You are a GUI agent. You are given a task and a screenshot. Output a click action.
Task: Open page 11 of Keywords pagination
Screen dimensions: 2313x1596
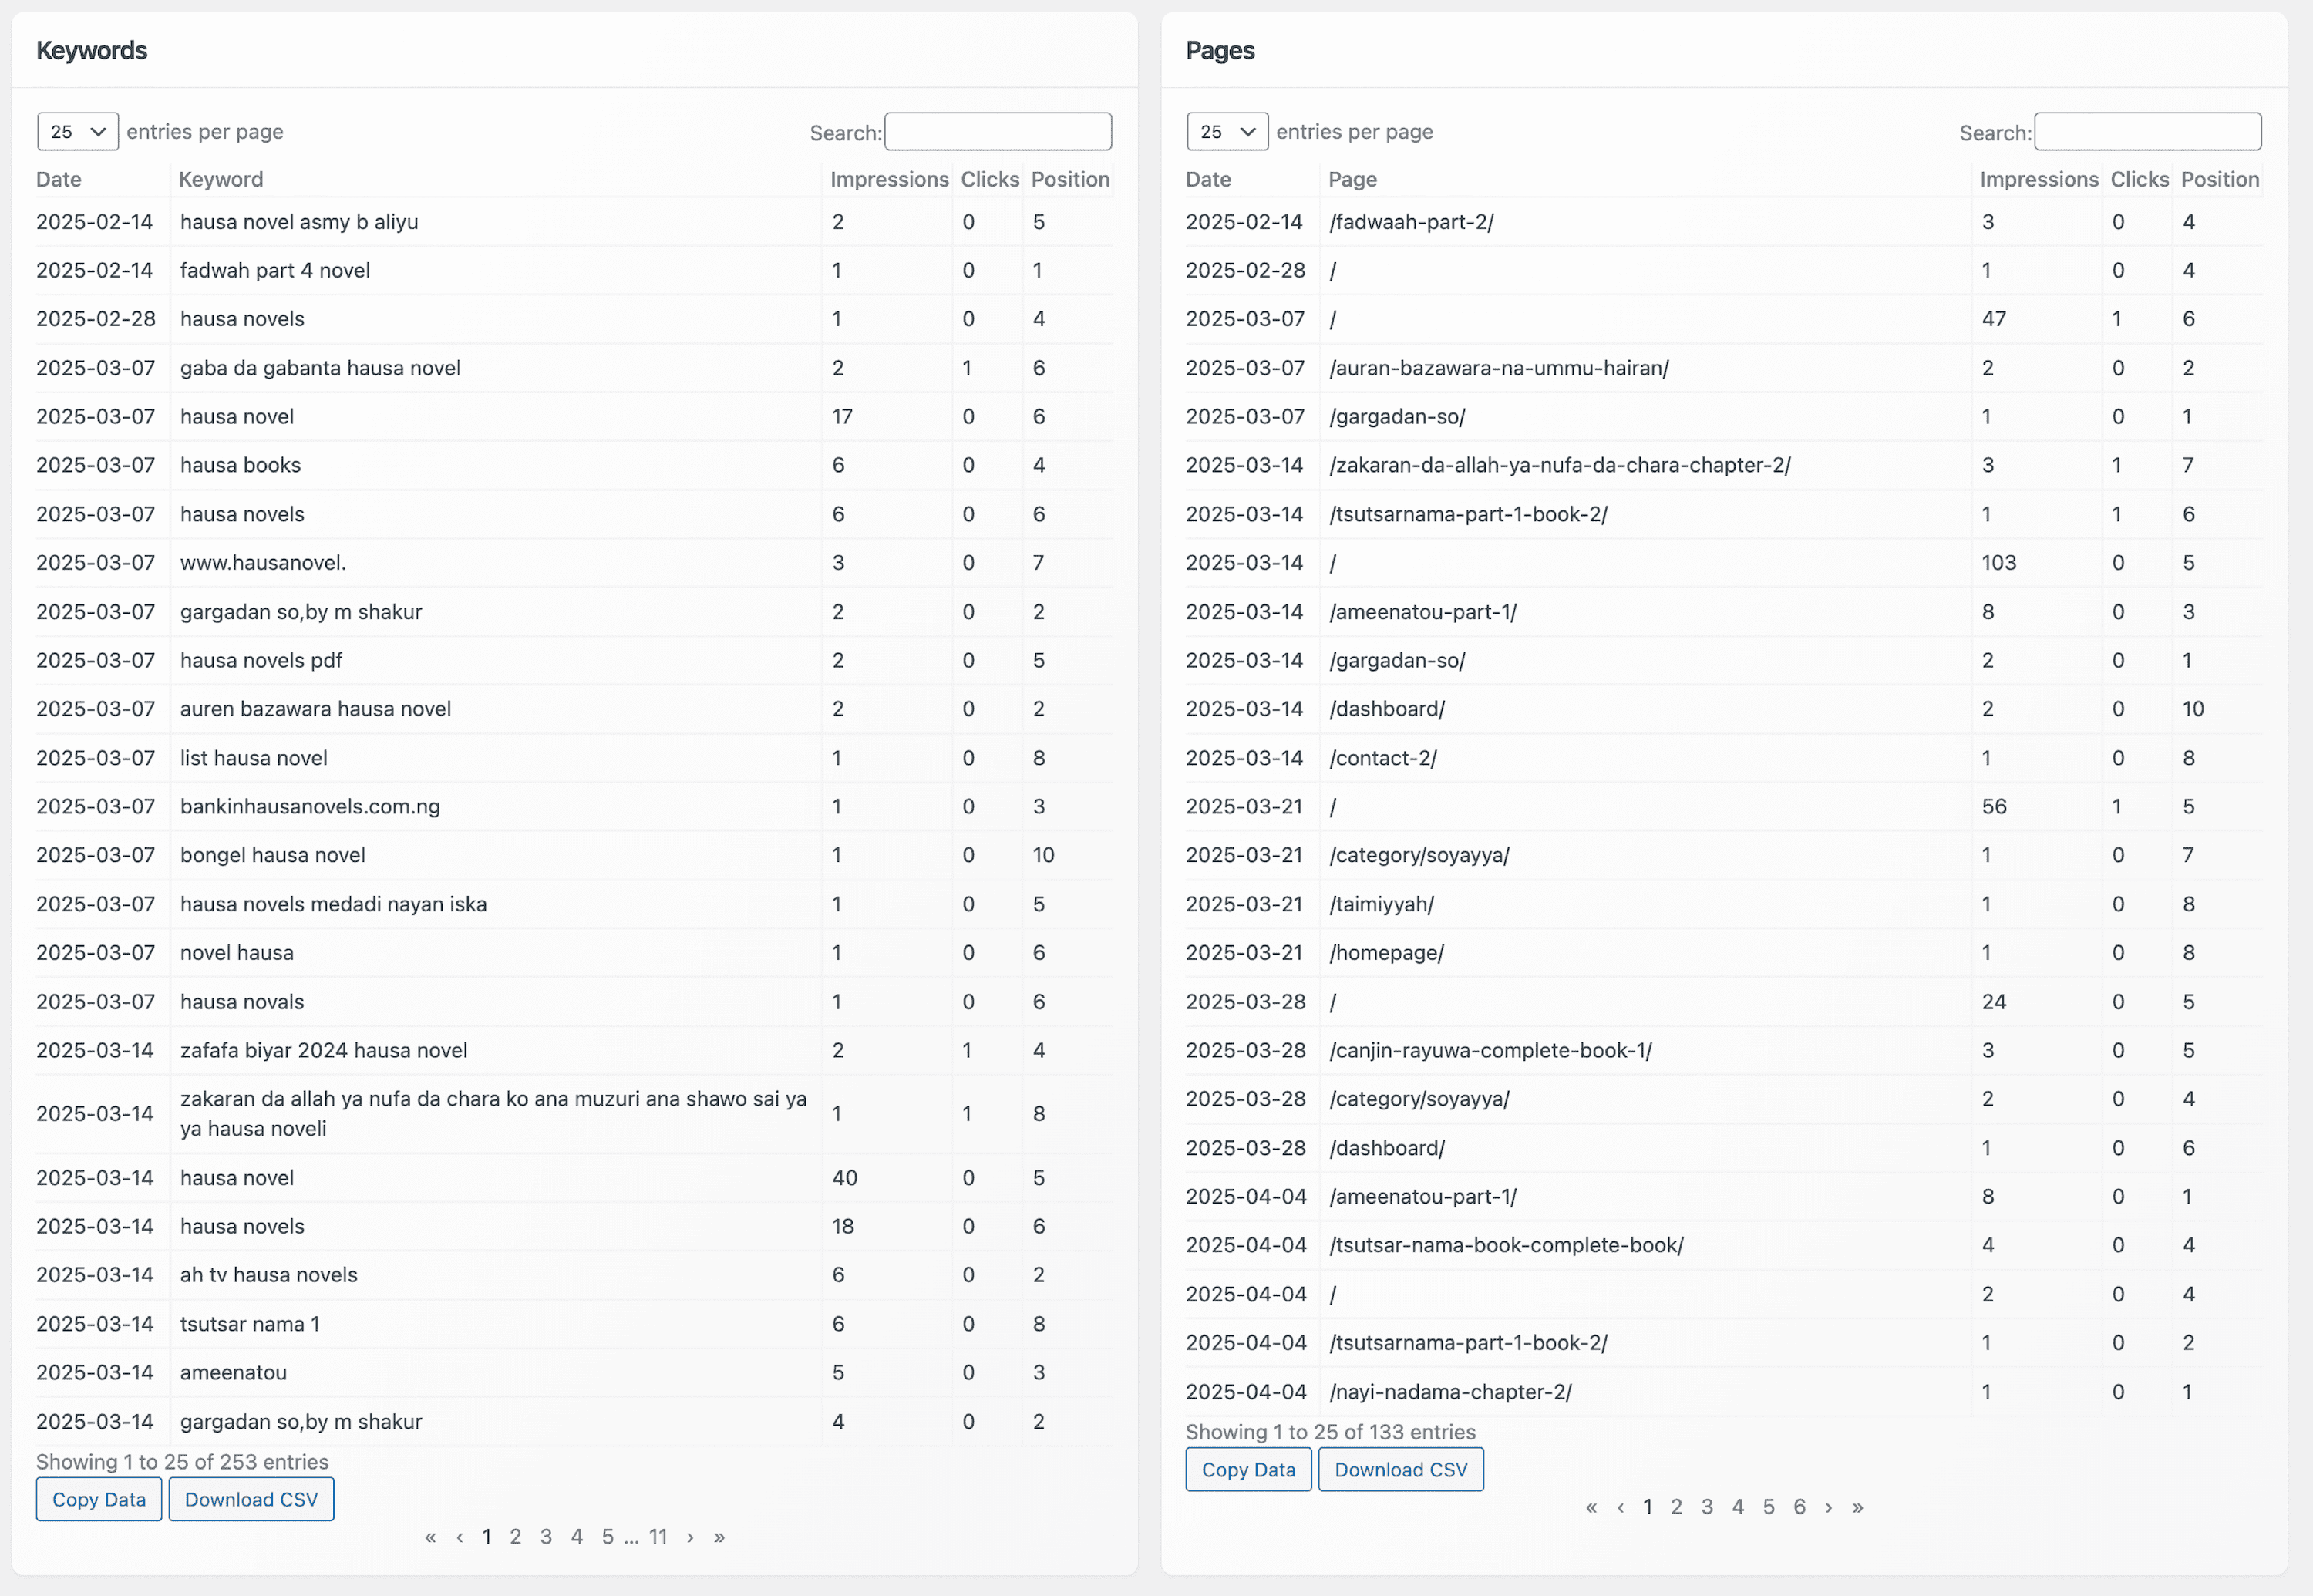pyautogui.click(x=657, y=1537)
